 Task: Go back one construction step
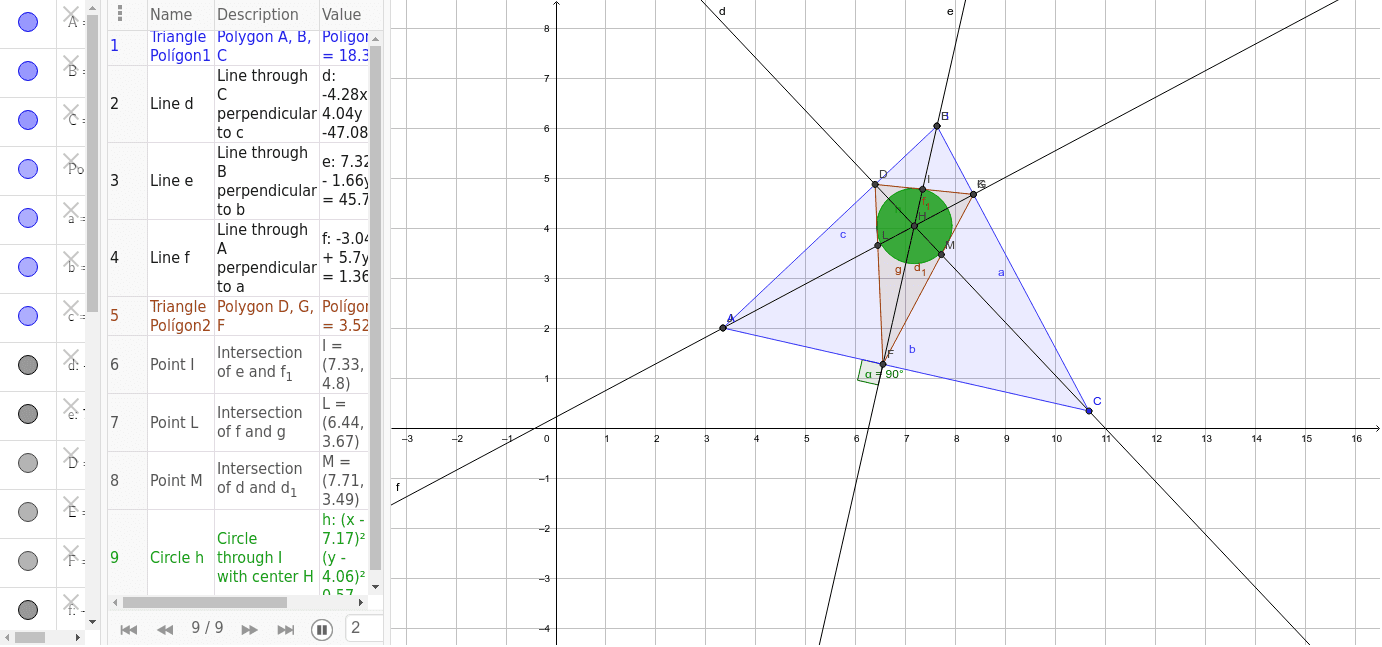tap(165, 629)
